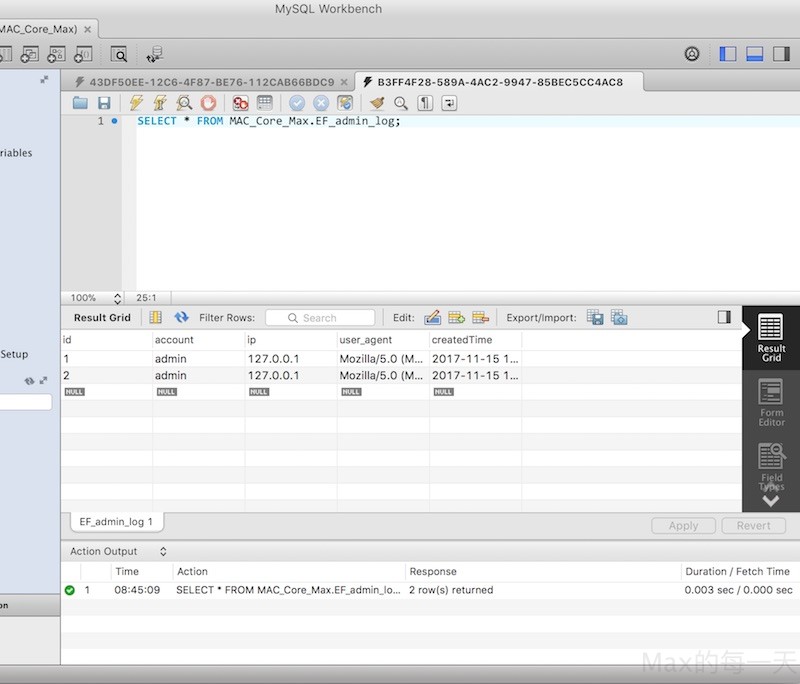
Task: Open the EF_admin_log 1 result tab
Action: (116, 522)
